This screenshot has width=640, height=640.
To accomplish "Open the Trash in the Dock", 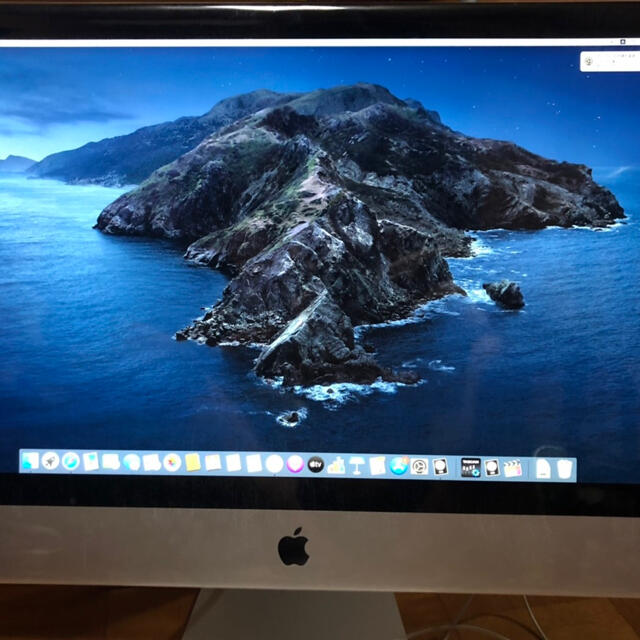I will click(x=564, y=469).
